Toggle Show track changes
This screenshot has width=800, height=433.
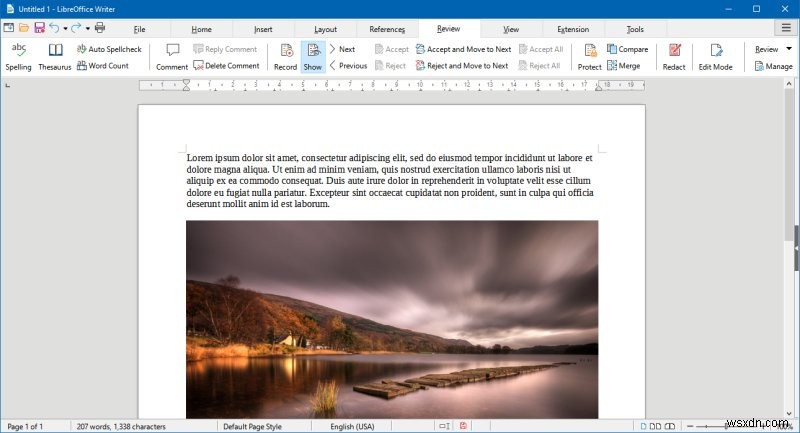tap(313, 57)
